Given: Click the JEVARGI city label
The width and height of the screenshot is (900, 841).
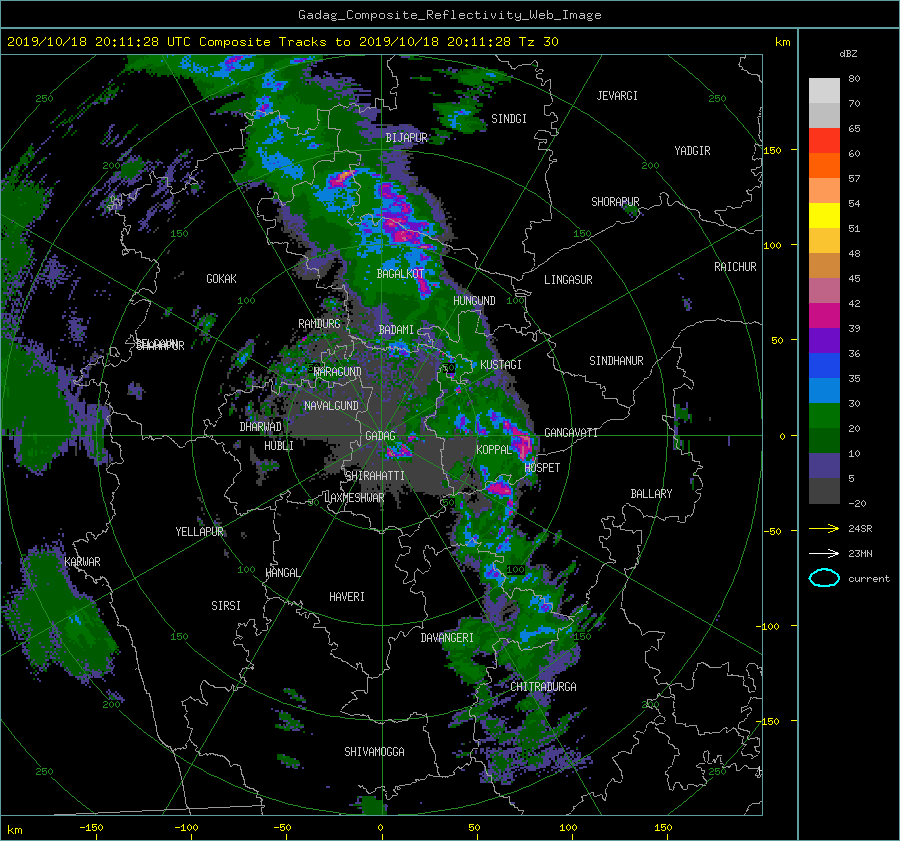Looking at the screenshot, I should 617,95.
